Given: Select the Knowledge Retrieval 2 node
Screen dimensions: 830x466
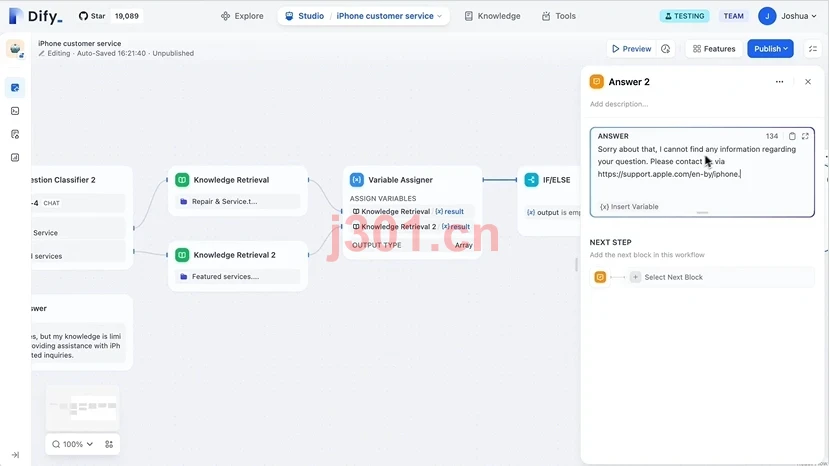Looking at the screenshot, I should click(238, 266).
